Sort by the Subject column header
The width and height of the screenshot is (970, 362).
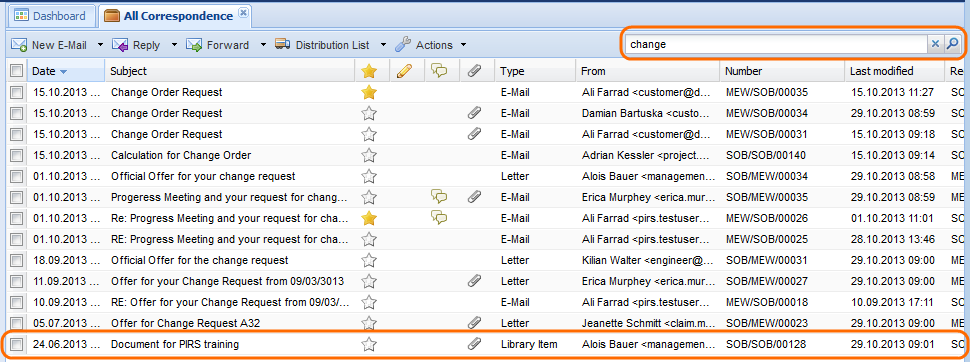[230, 71]
